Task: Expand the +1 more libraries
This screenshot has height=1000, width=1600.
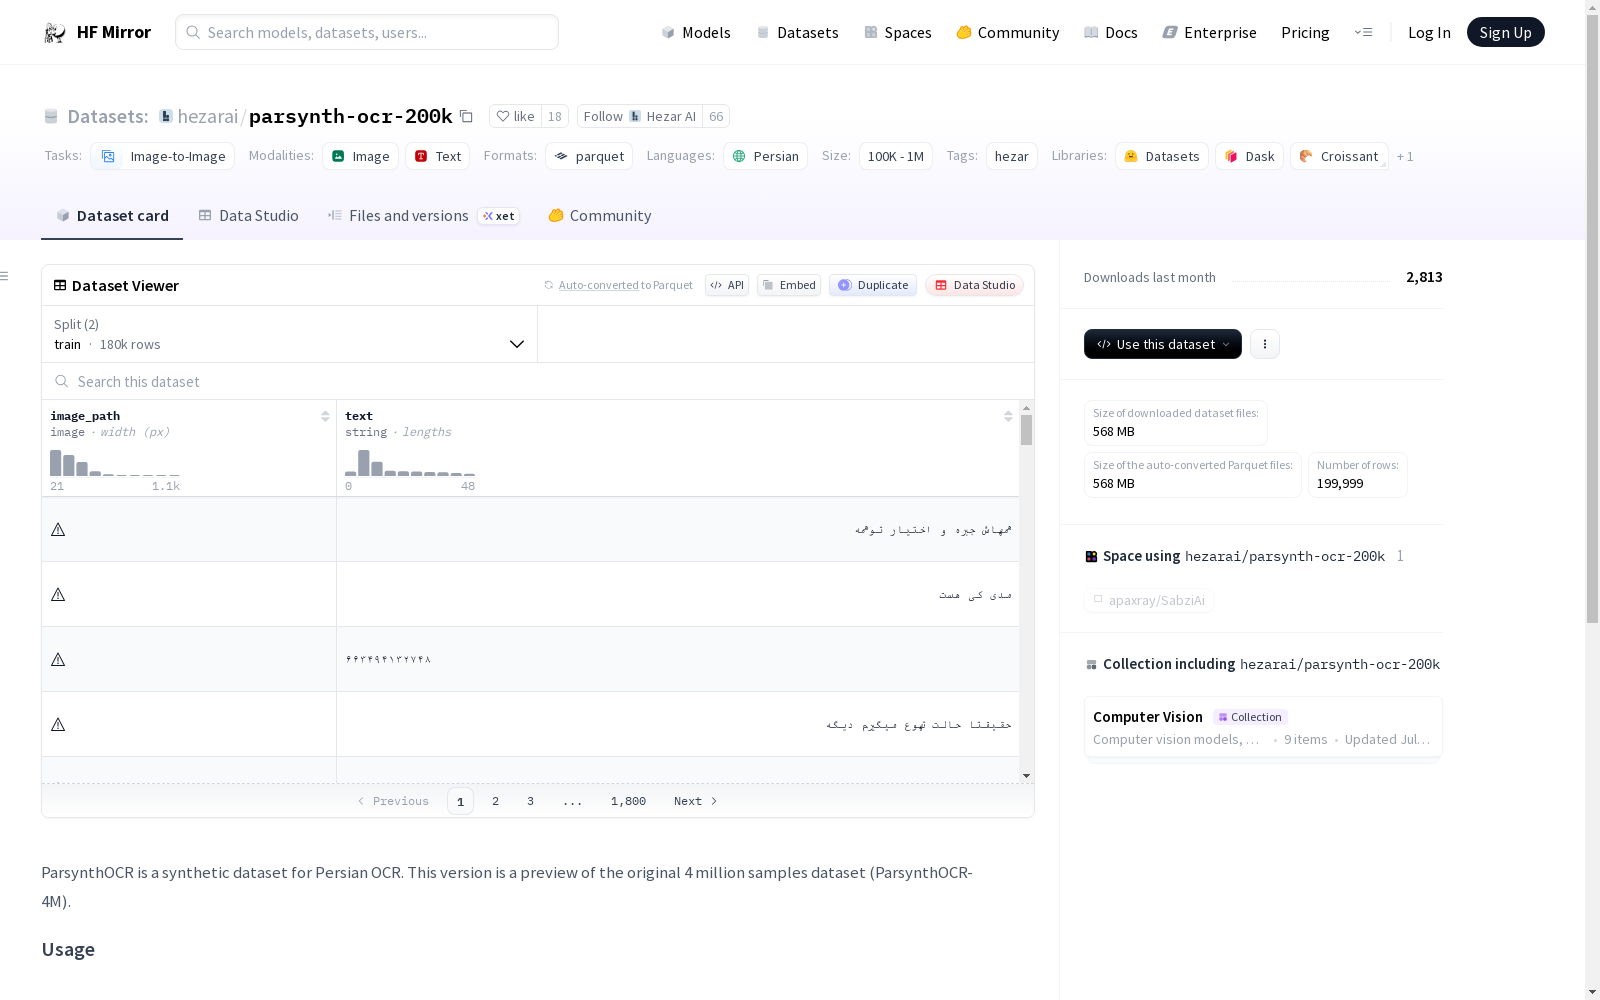Action: [x=1405, y=156]
